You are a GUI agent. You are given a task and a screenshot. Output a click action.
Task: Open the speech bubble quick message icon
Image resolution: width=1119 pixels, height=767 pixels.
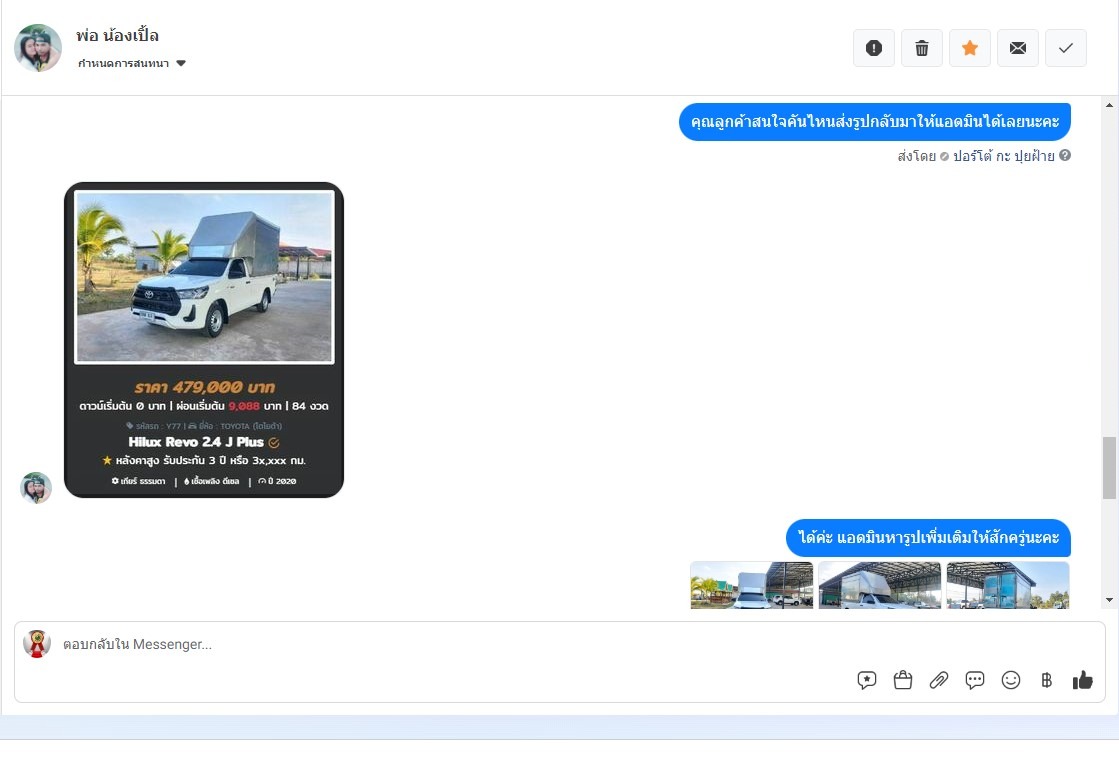pos(975,680)
